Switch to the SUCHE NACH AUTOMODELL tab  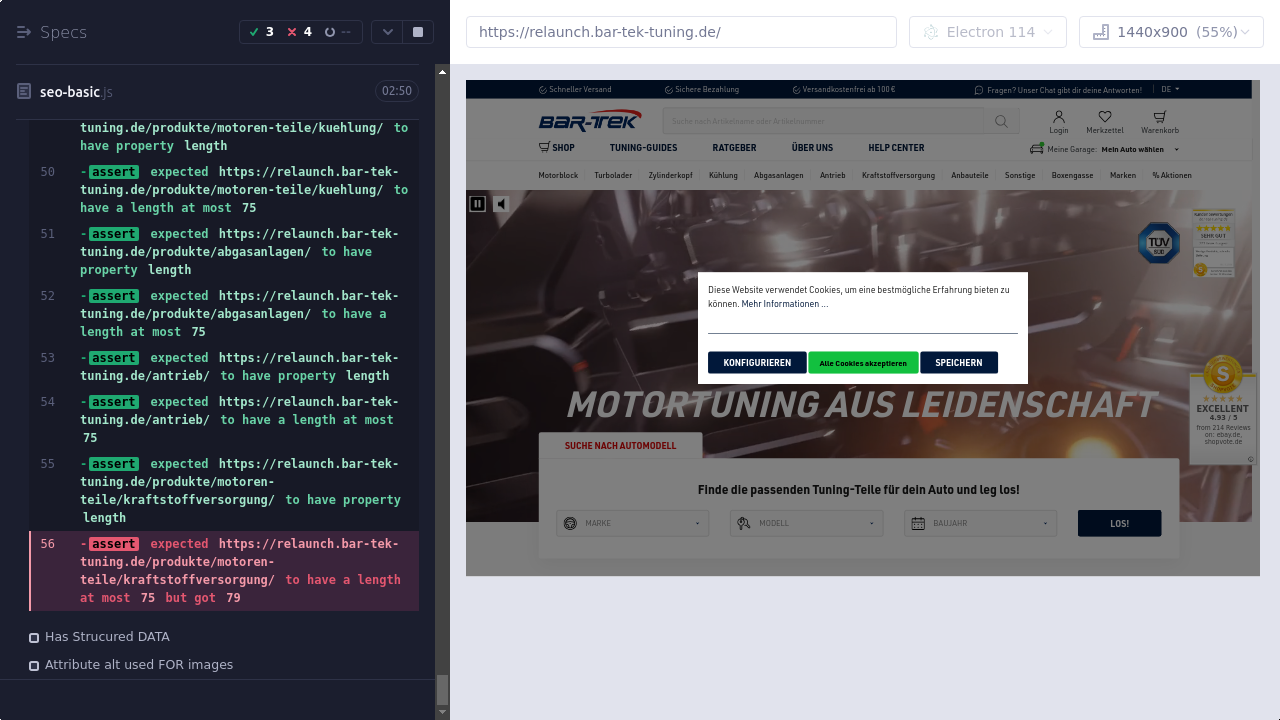pyautogui.click(x=620, y=446)
